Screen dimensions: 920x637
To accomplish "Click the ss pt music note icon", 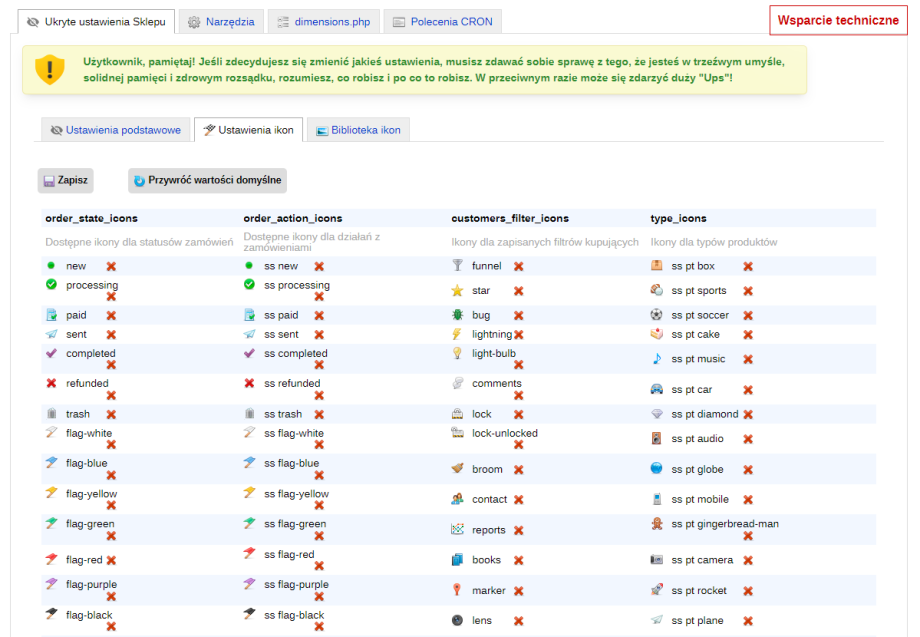I will pos(657,359).
